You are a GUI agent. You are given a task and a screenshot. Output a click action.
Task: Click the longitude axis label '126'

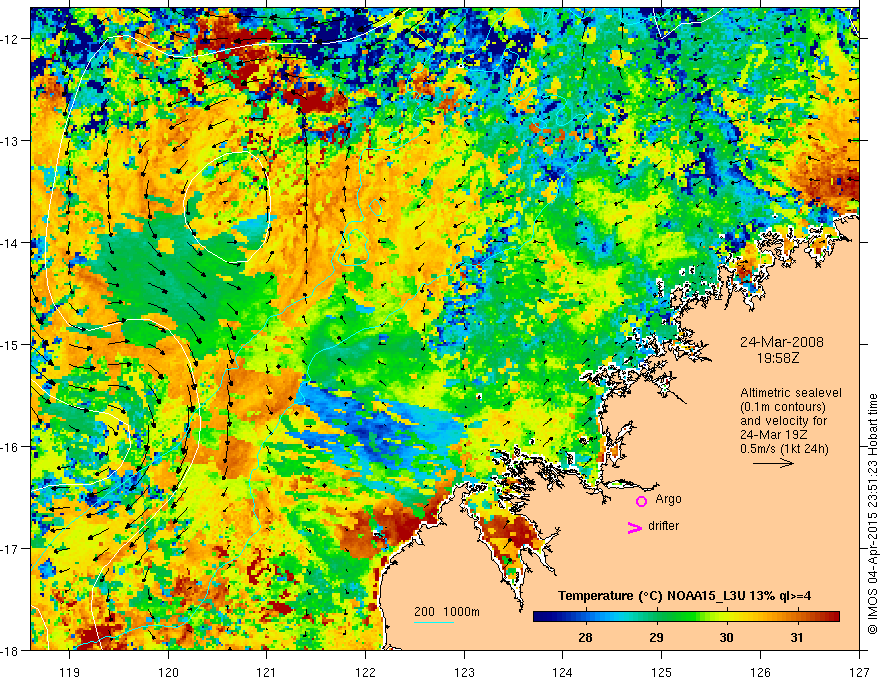coord(760,672)
